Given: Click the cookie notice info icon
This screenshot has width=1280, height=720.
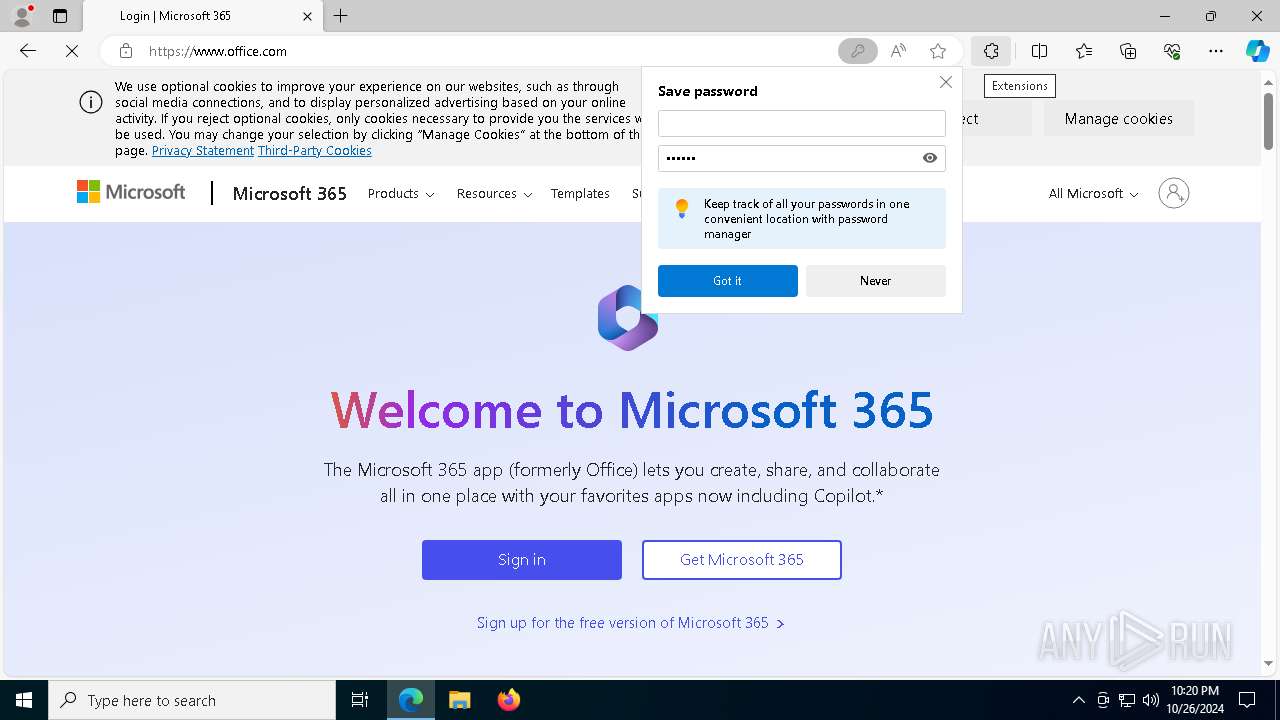Looking at the screenshot, I should click(90, 102).
